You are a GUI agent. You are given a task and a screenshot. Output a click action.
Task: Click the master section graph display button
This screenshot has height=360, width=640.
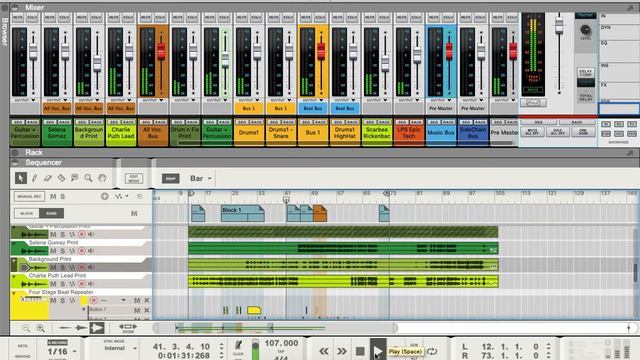(x=533, y=103)
